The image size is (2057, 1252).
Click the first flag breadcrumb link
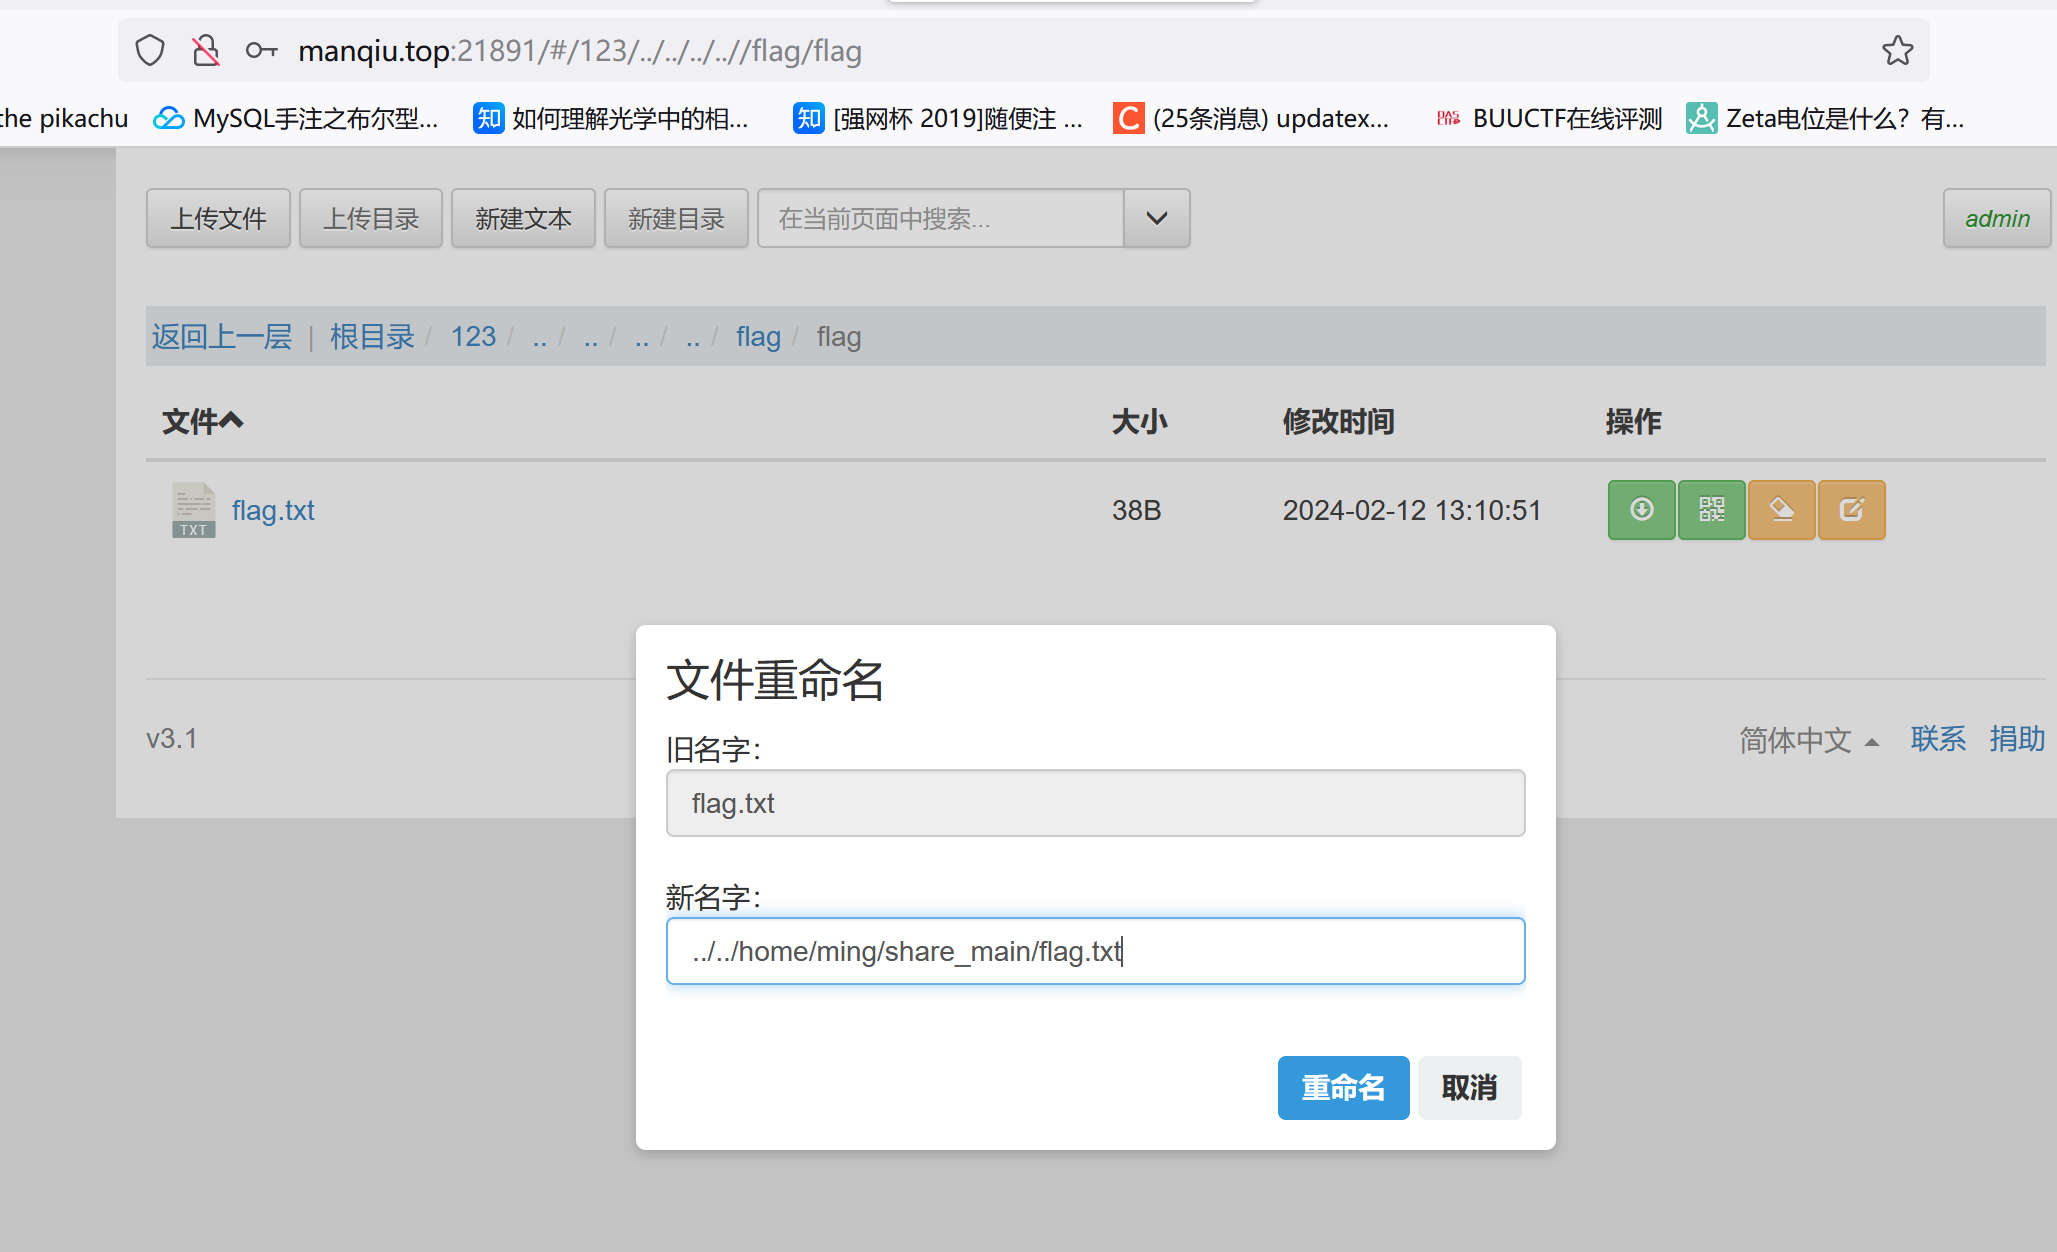pos(758,336)
